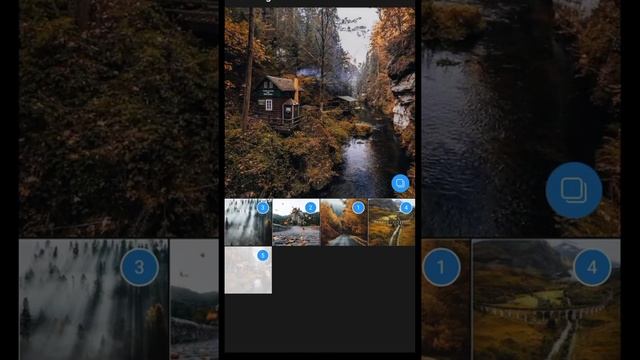The height and width of the screenshot is (360, 640).
Task: Tap the enlarged number 4 badge in the right panel
Action: point(592,267)
